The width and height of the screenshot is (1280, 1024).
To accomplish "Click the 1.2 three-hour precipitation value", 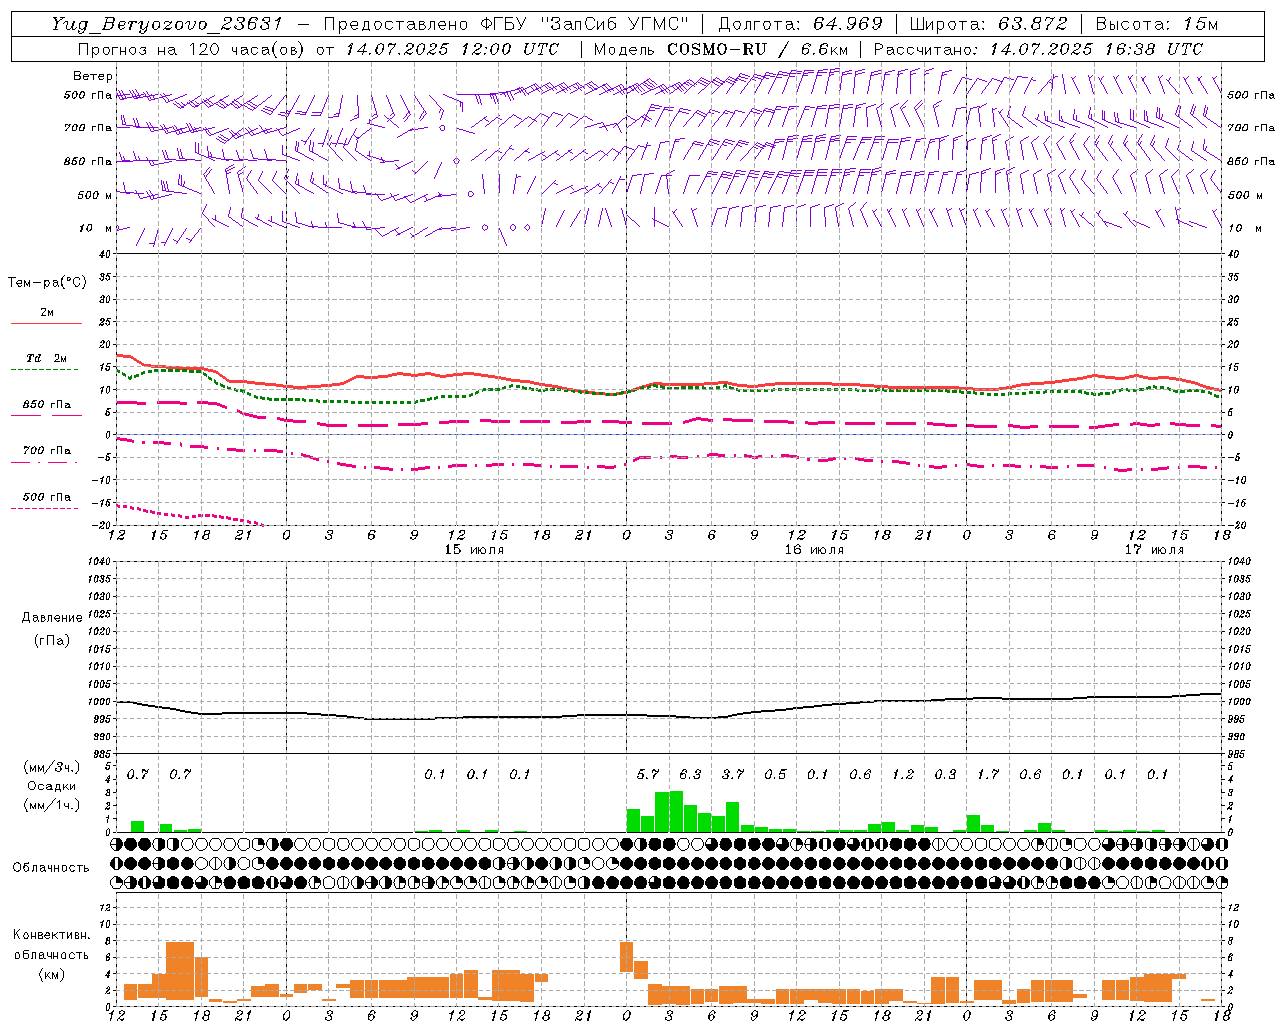I will (x=903, y=774).
